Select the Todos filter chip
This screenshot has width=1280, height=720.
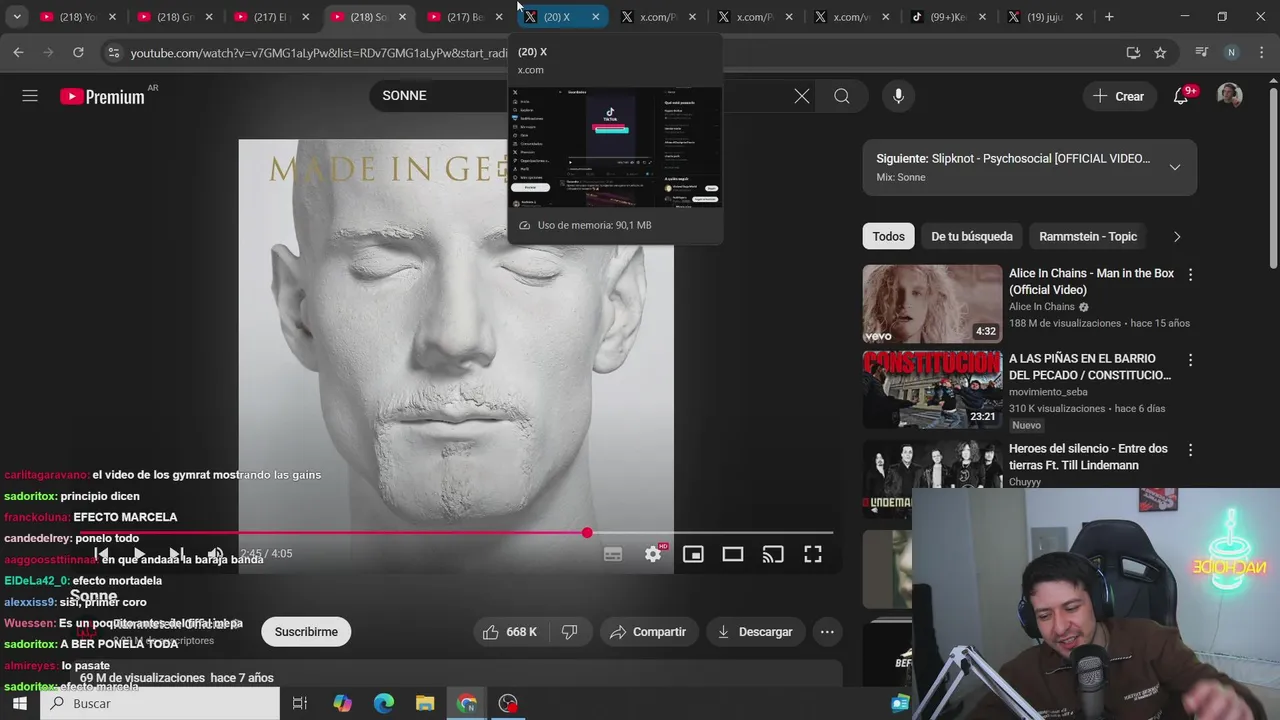[x=888, y=237]
